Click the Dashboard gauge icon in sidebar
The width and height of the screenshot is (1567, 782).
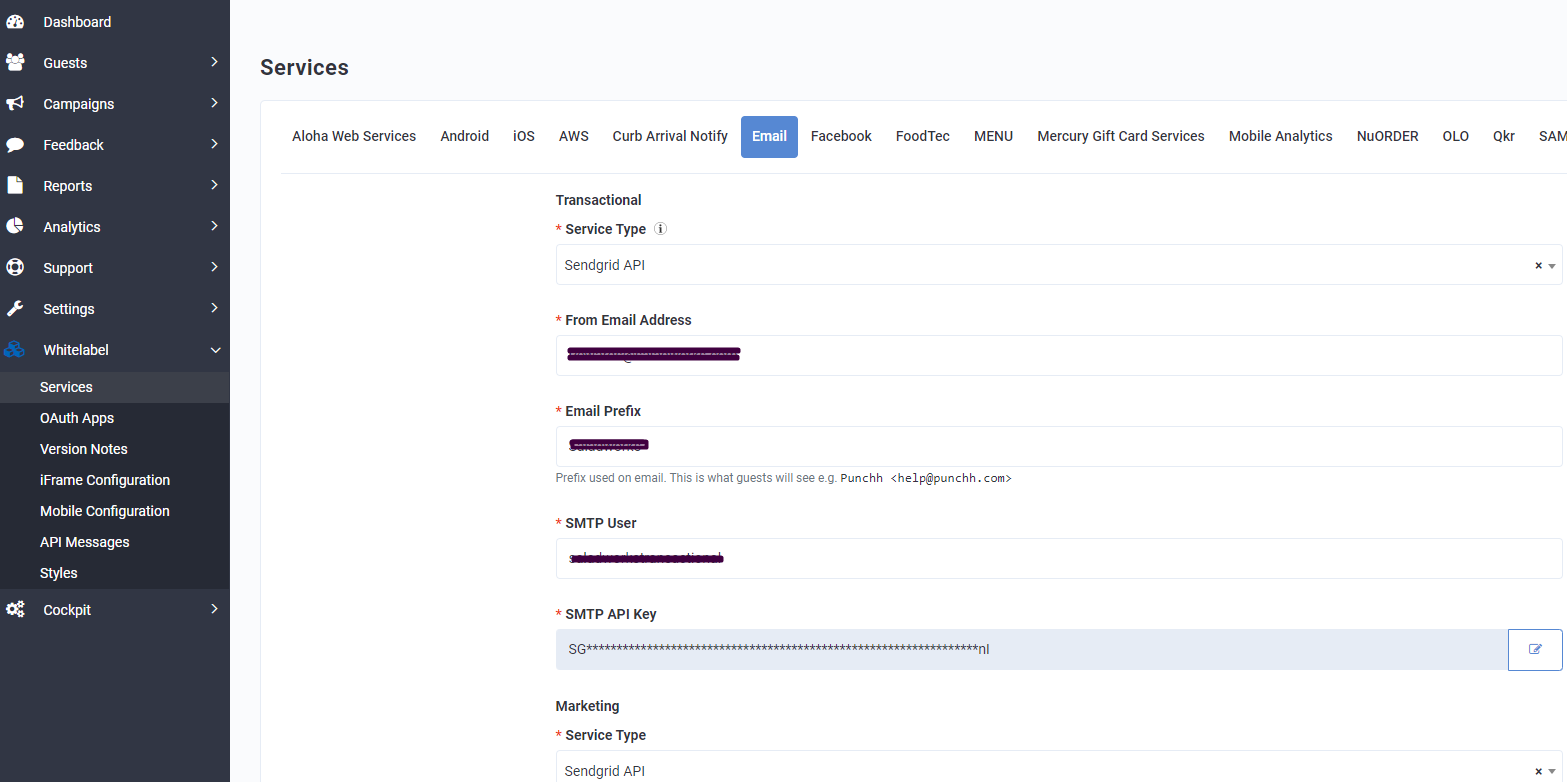click(x=15, y=22)
